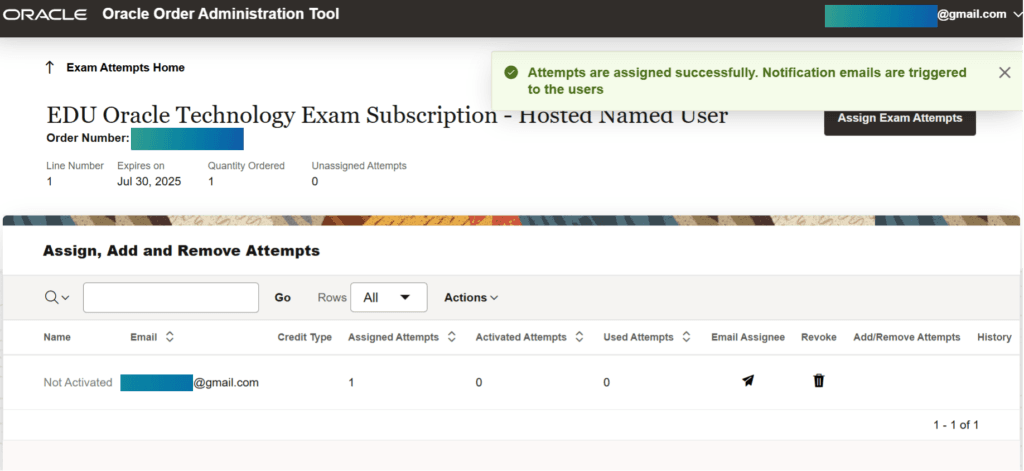This screenshot has height=471, width=1024.
Task: Click the paper plane Email Assignee icon
Action: coord(748,381)
